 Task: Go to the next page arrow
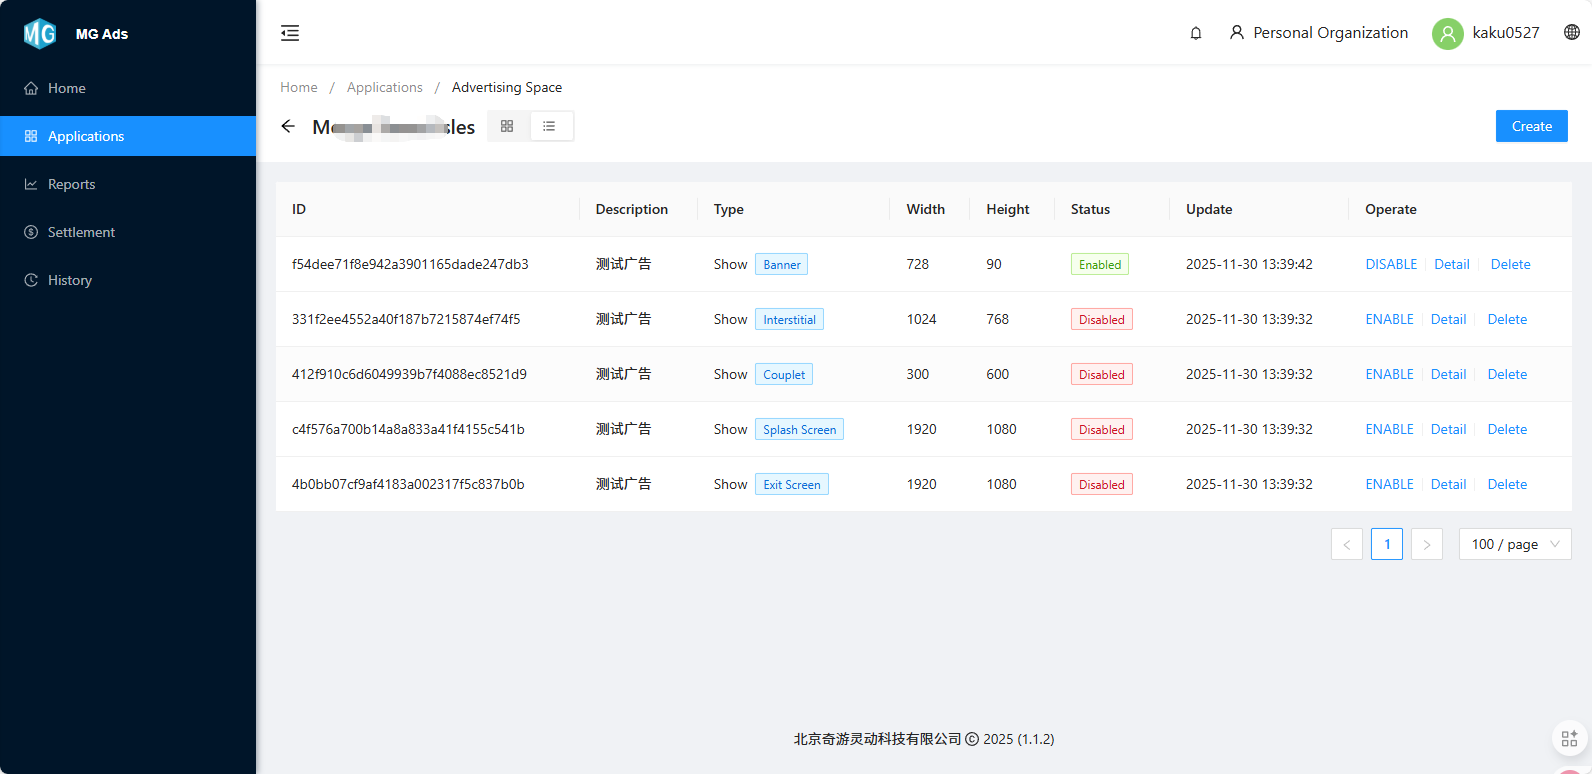point(1426,544)
